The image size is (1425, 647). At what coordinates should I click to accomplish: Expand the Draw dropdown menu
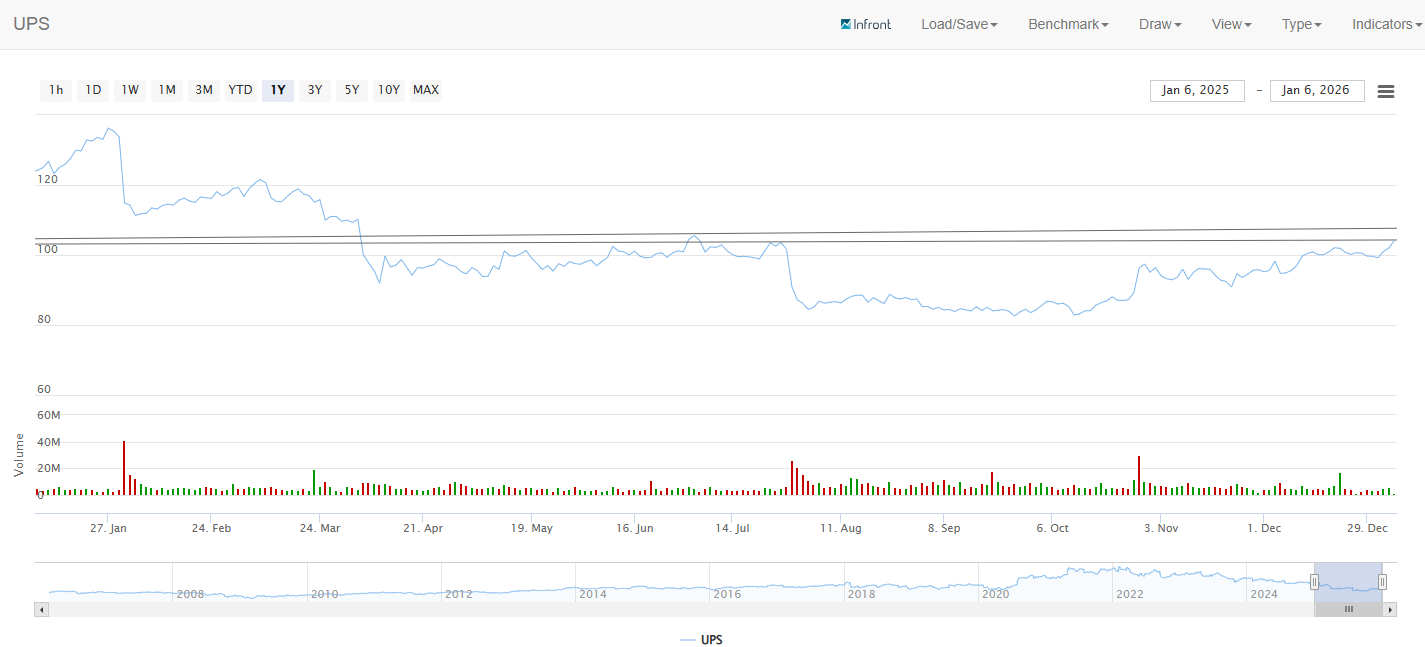click(x=1160, y=24)
